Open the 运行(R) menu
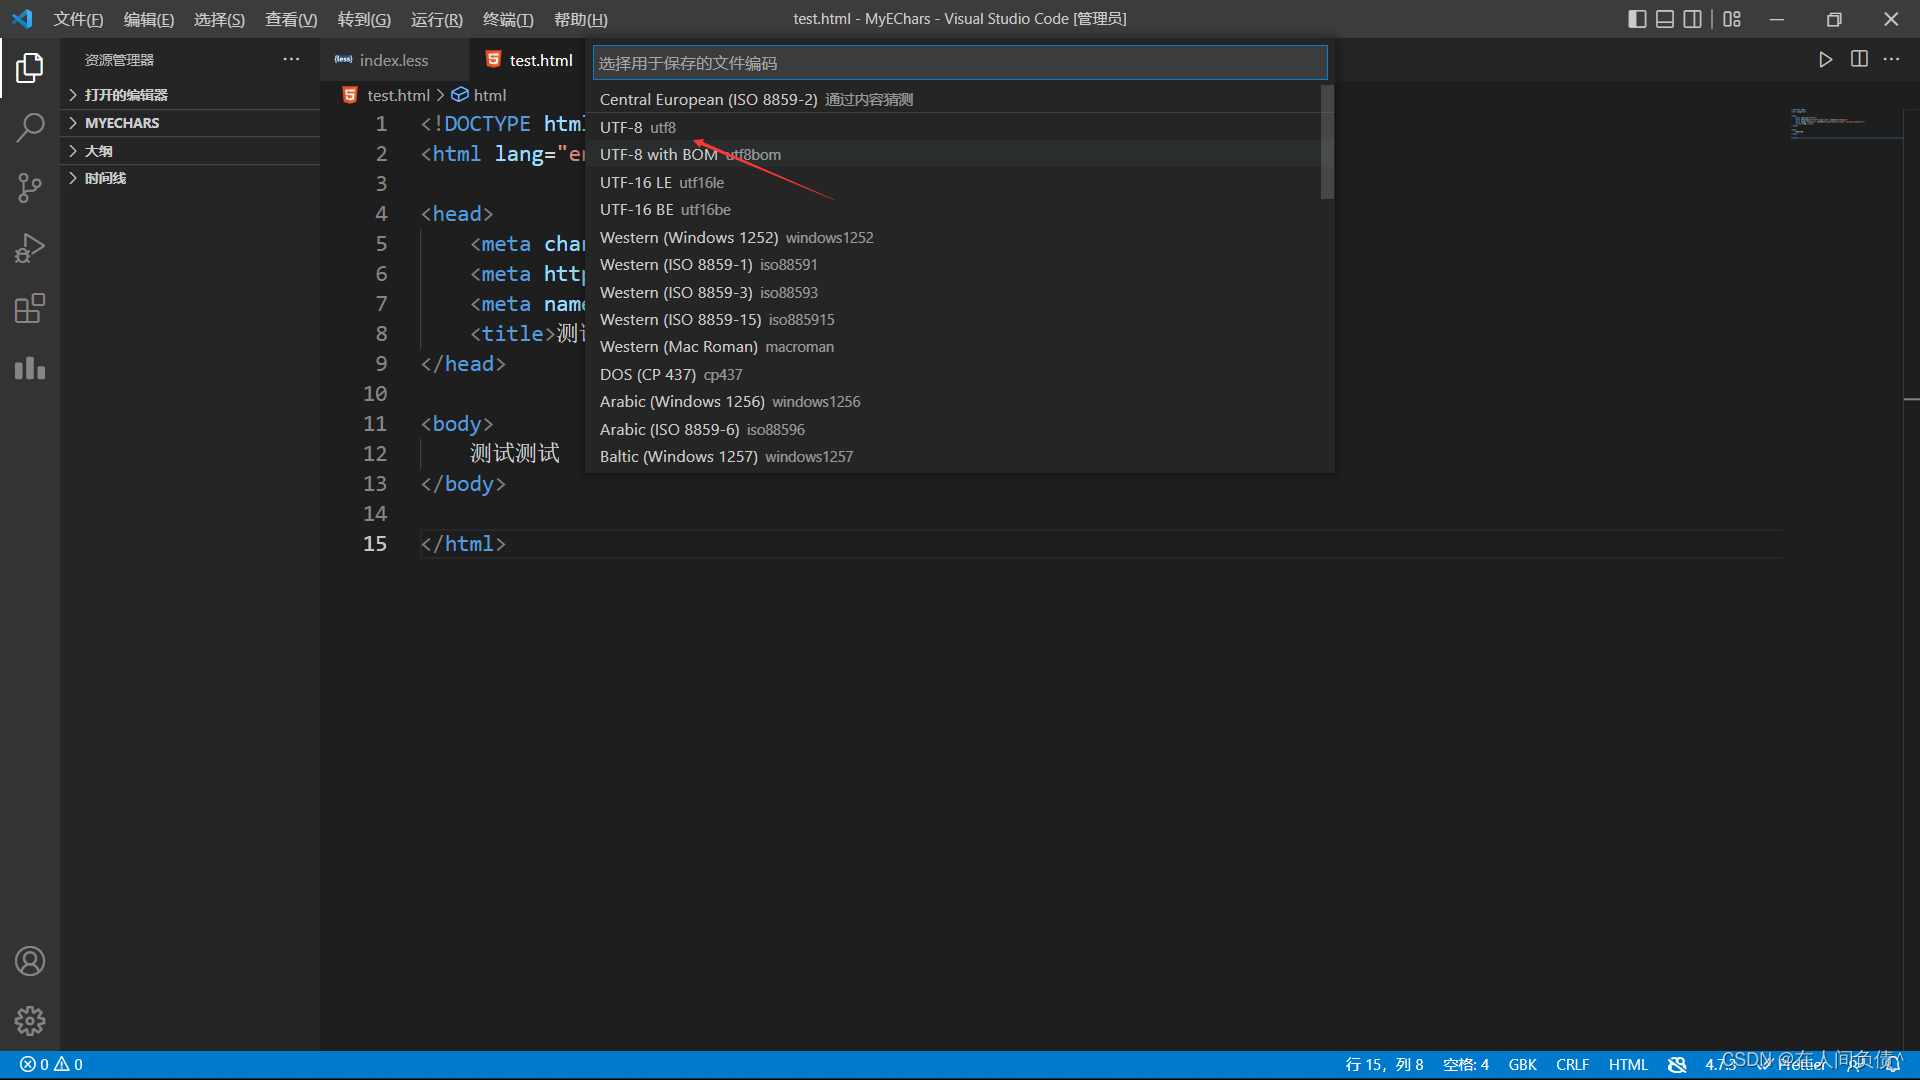Viewport: 1920px width, 1080px height. [x=437, y=19]
